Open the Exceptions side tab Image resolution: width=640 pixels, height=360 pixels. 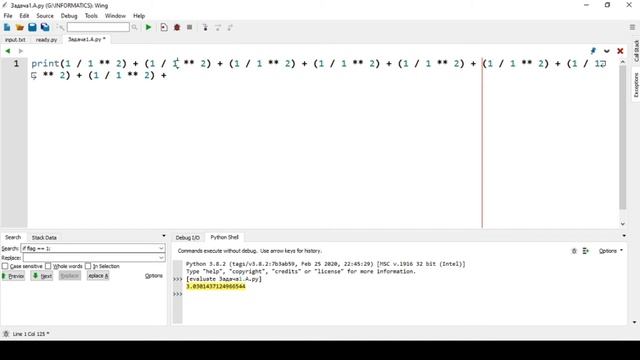(636, 85)
